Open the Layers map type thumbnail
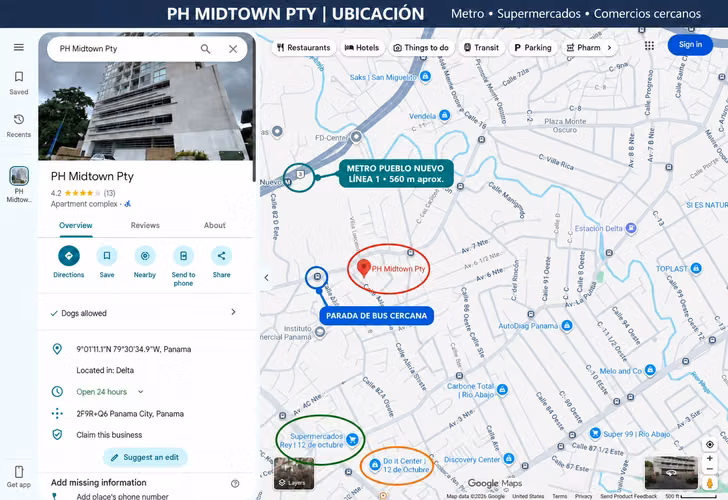 click(x=293, y=474)
